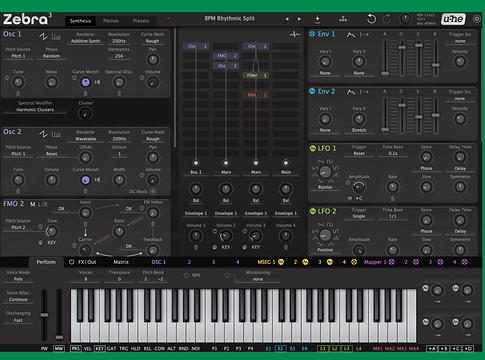Click the Osc 1 spectrum bars icon
The width and height of the screenshot is (485, 360).
tap(56, 36)
